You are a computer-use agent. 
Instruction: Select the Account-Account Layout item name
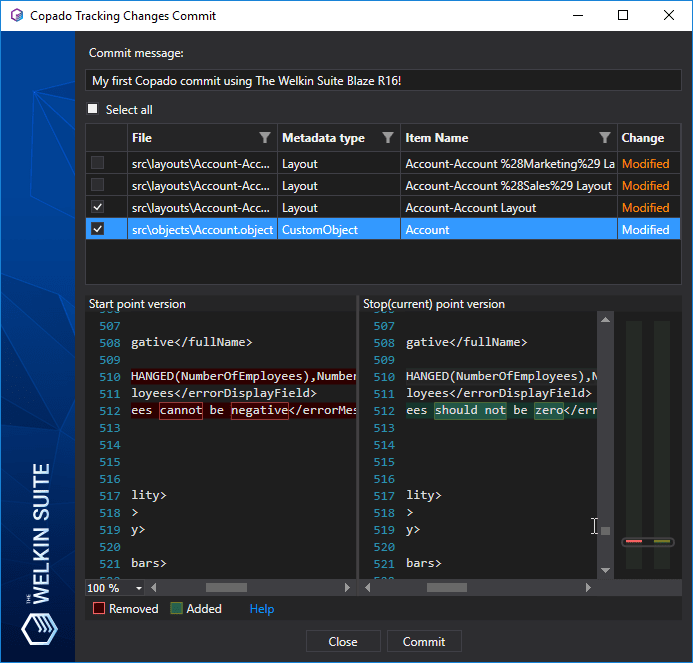coord(509,207)
